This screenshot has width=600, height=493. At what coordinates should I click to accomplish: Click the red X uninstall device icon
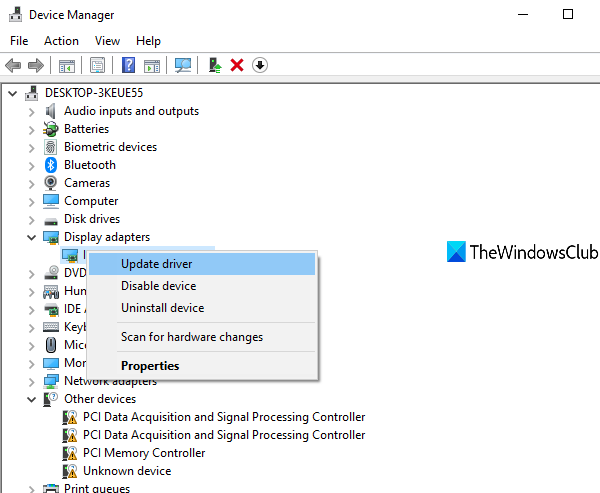point(237,65)
